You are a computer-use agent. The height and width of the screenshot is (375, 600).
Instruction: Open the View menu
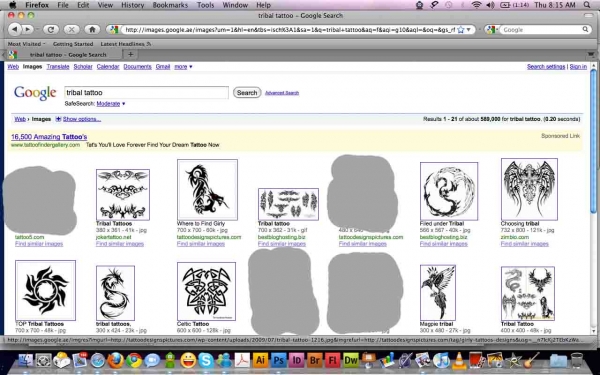pos(105,5)
